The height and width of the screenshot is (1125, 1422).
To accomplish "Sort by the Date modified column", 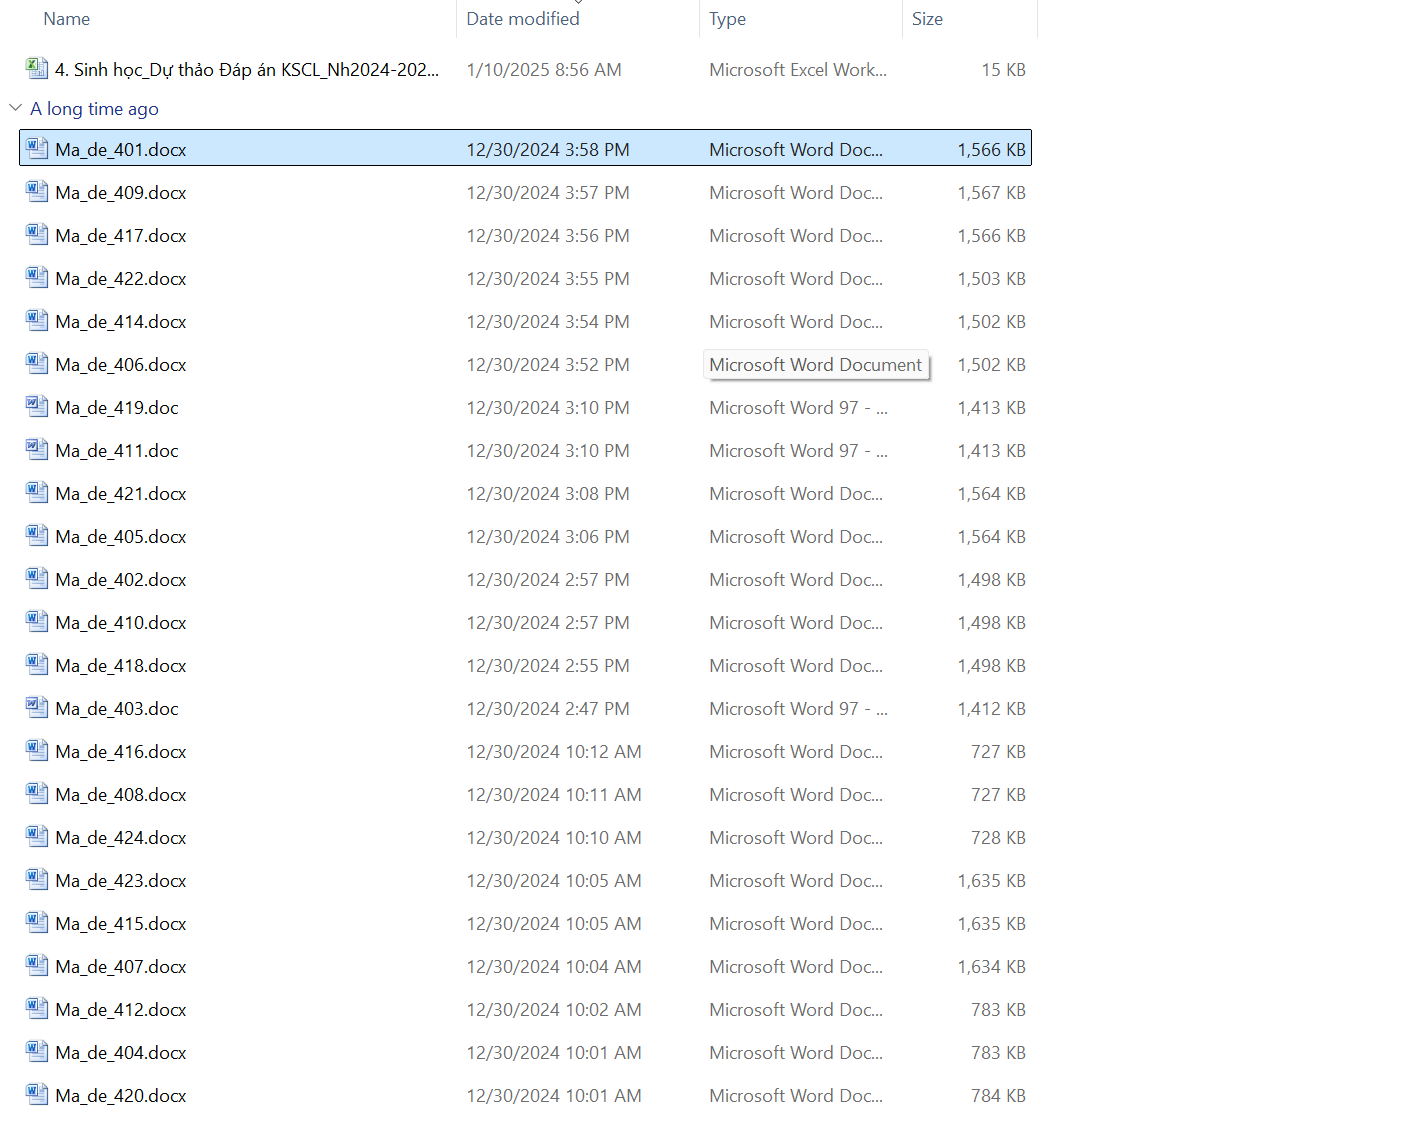I will [523, 19].
